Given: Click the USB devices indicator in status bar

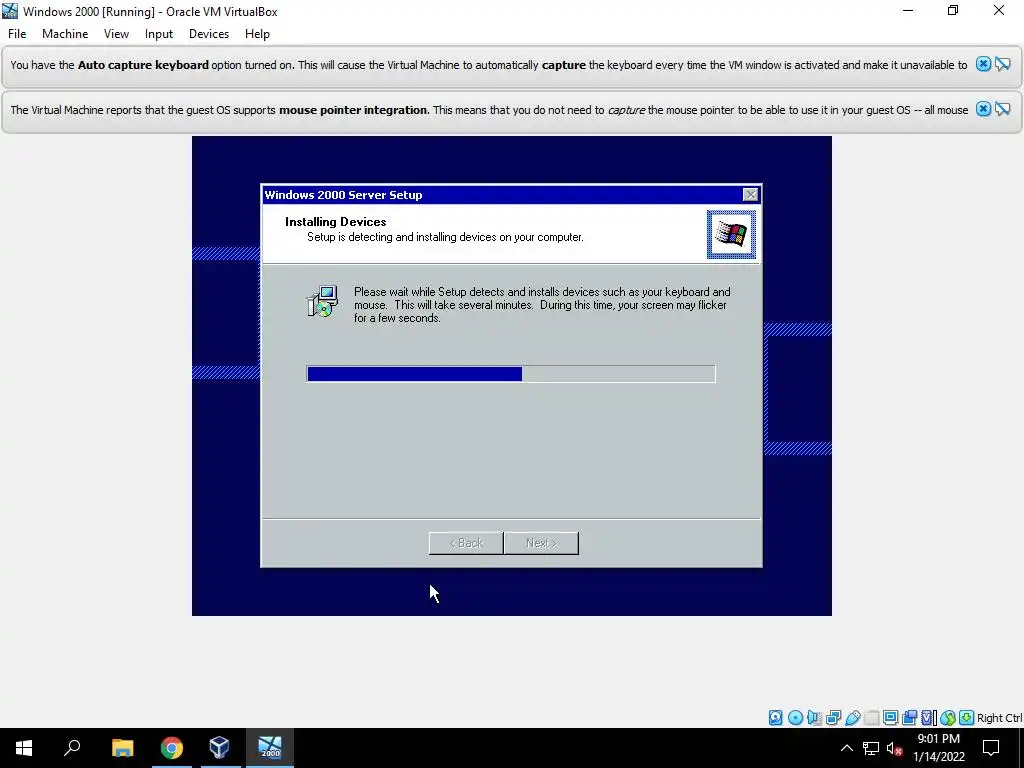Looking at the screenshot, I should 852,718.
